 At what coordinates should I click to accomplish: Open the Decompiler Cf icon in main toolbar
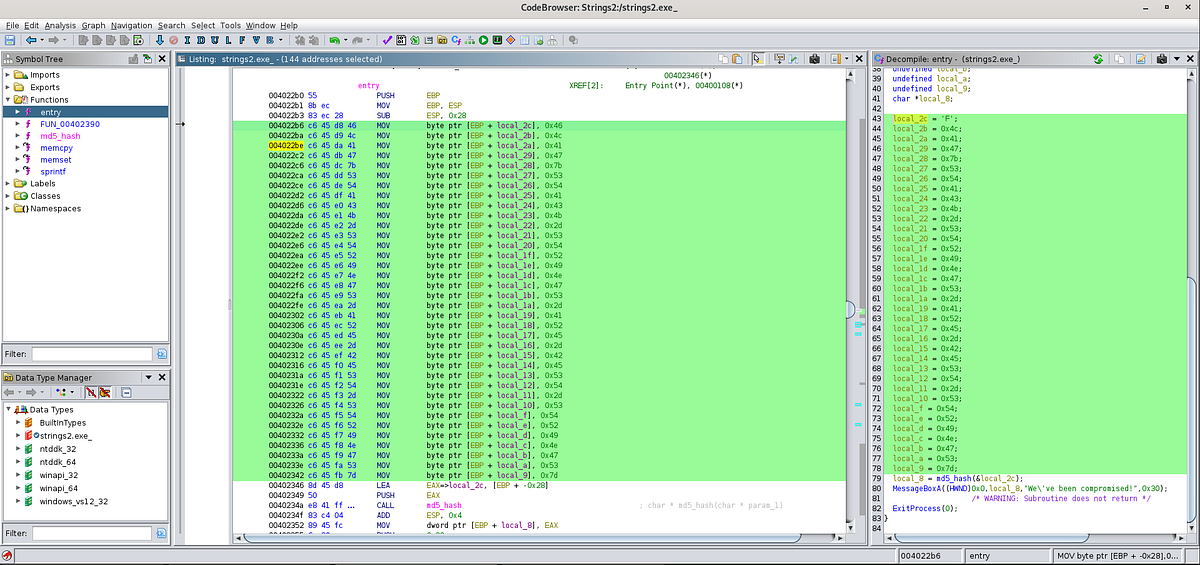click(x=456, y=40)
